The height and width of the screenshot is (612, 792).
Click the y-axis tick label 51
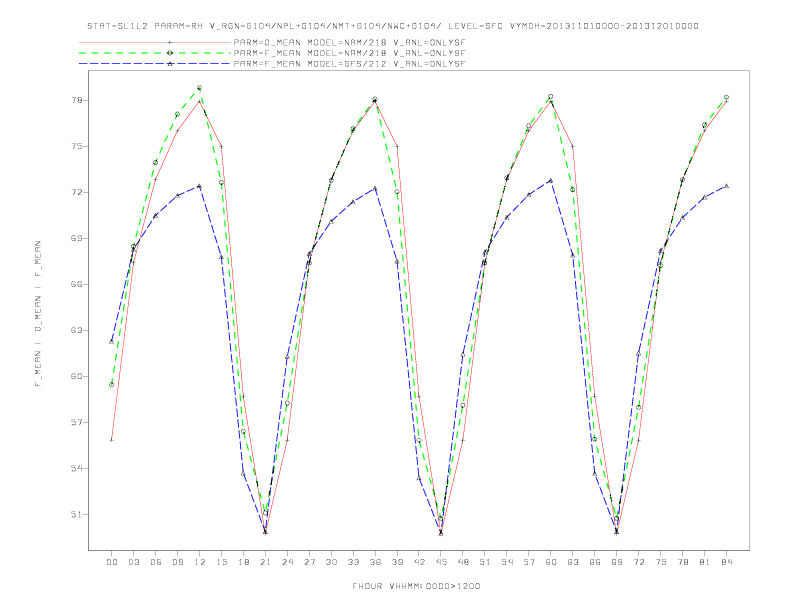pos(77,515)
